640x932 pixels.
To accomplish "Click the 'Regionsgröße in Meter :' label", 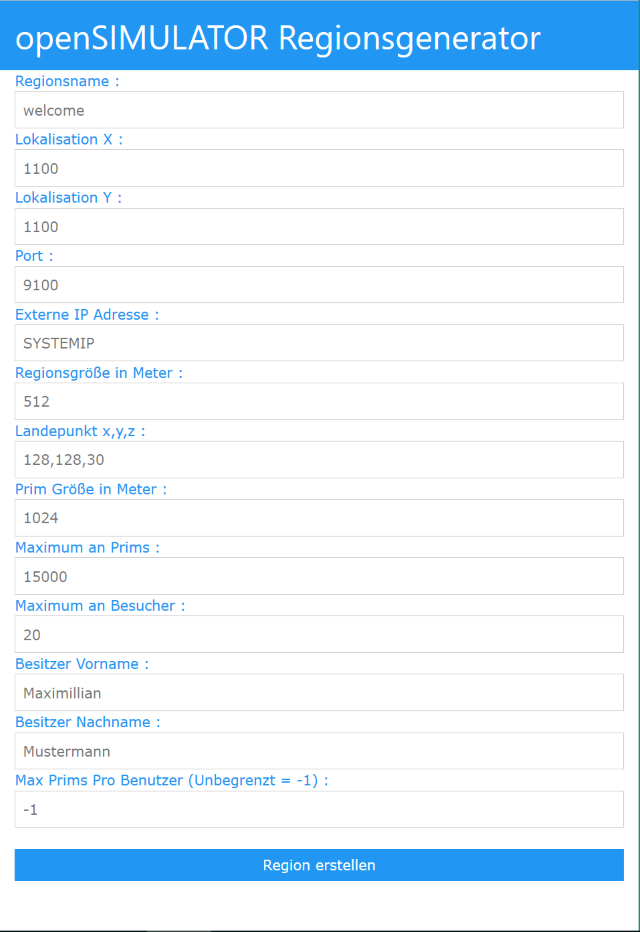I will click(99, 373).
